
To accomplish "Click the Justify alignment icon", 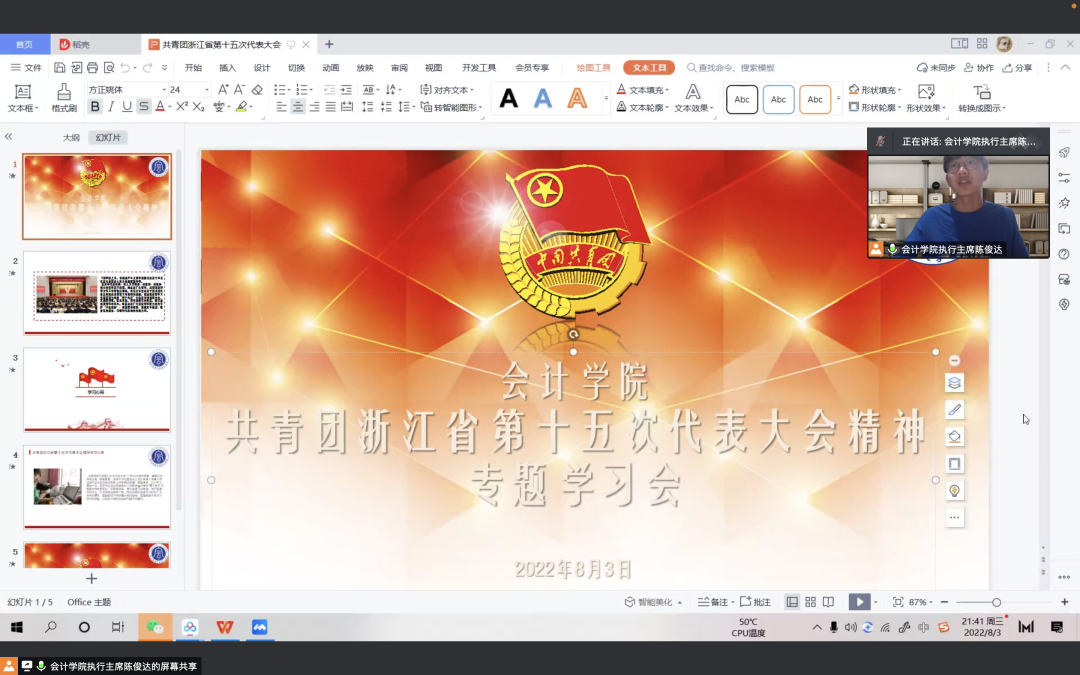I will (x=331, y=106).
